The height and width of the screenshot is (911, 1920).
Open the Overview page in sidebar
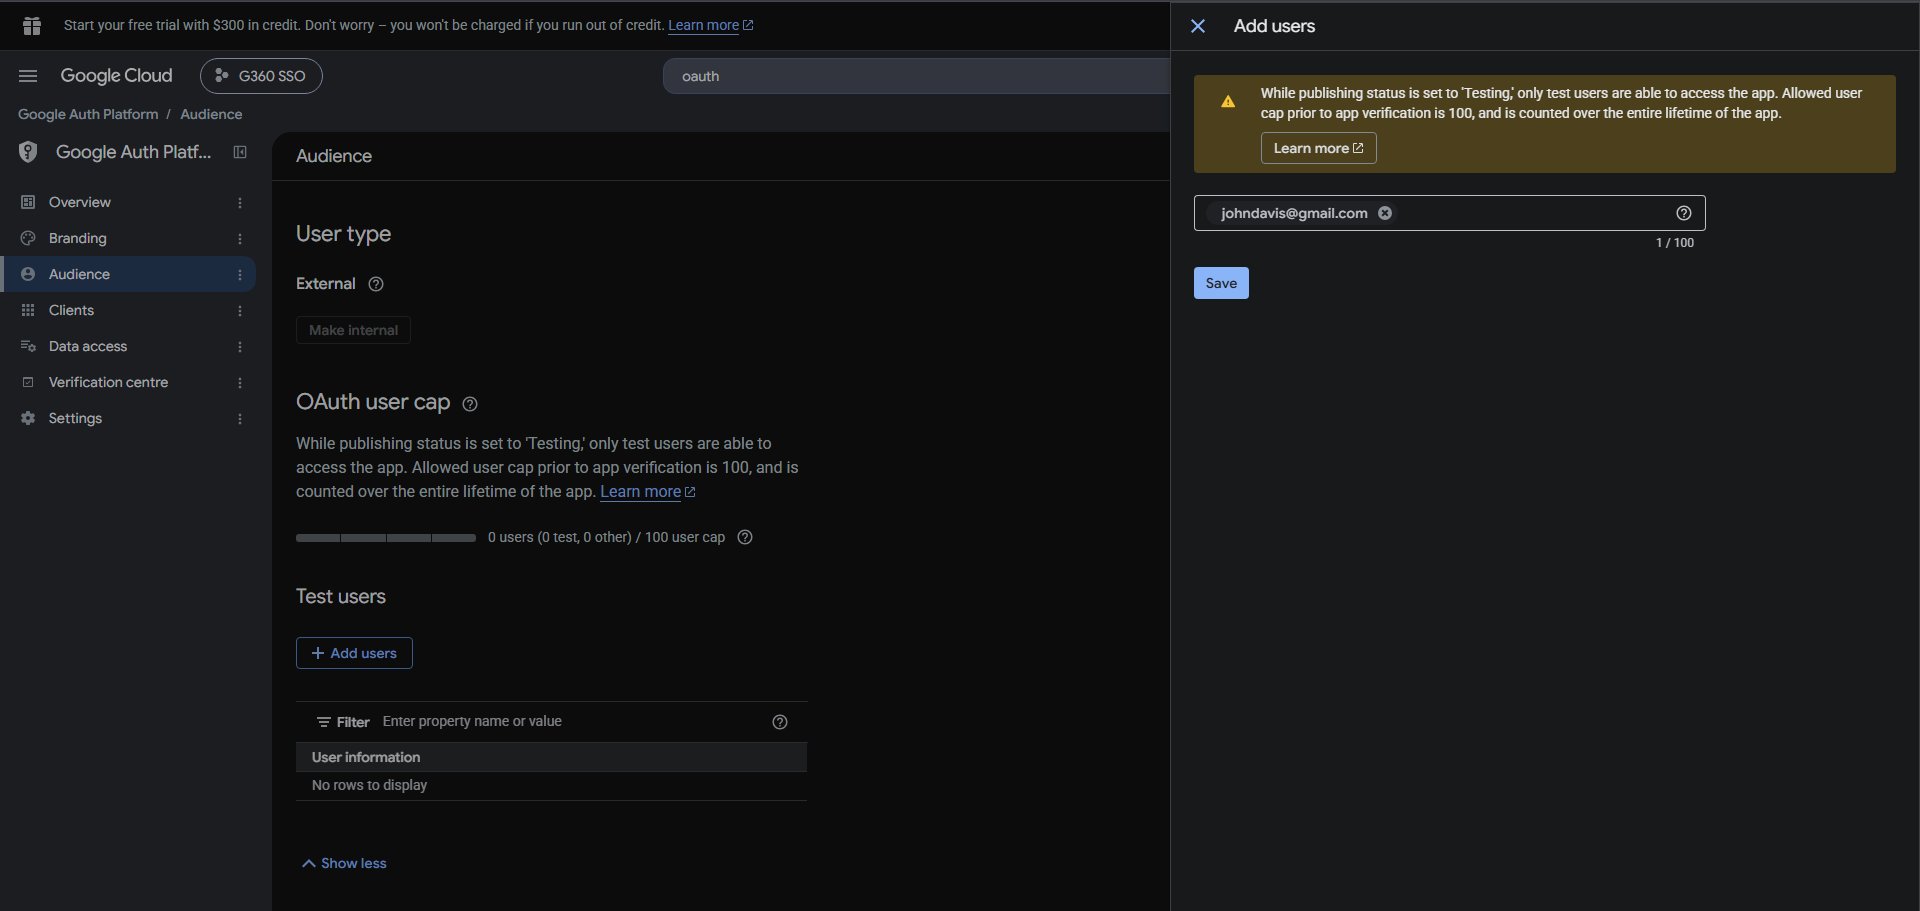pyautogui.click(x=128, y=202)
